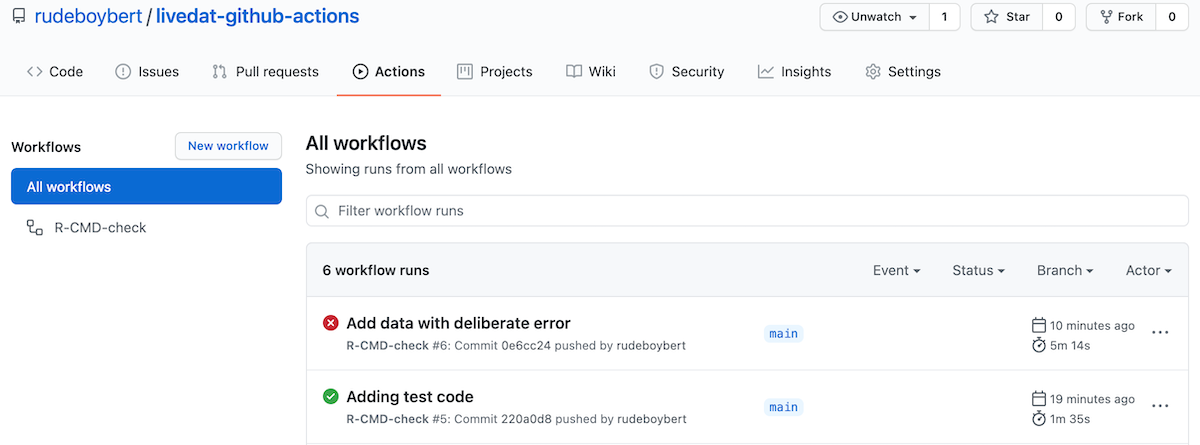Screen dimensions: 1200x445
Task: Open the livedat-github-actions repository link
Action: [x=257, y=17]
